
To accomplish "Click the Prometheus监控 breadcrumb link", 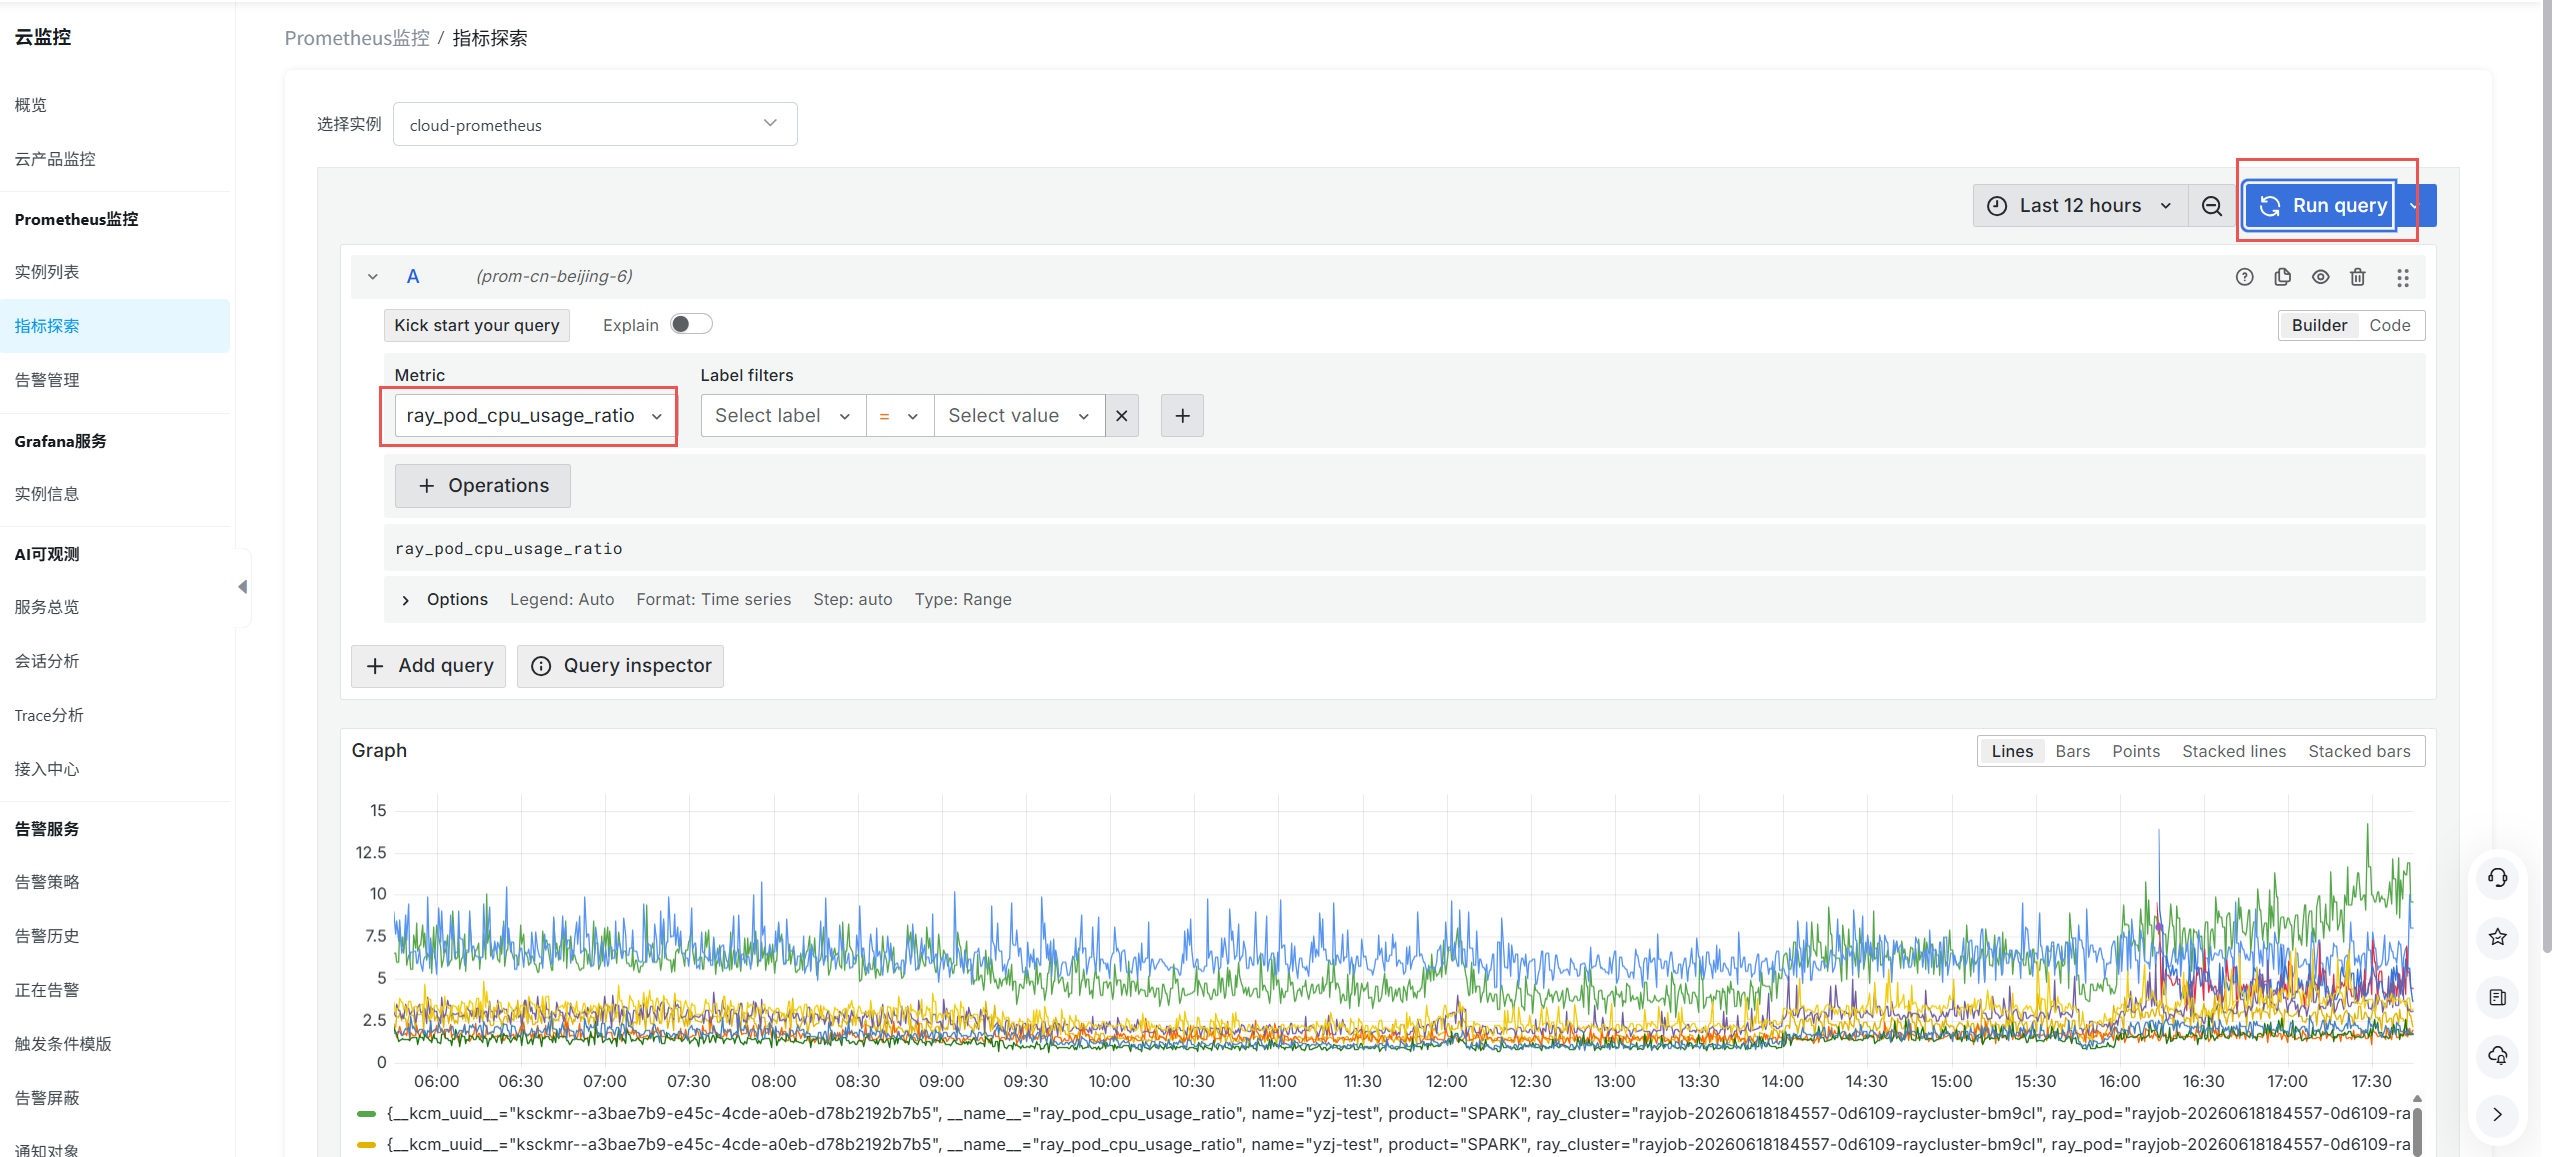I will (x=357, y=38).
